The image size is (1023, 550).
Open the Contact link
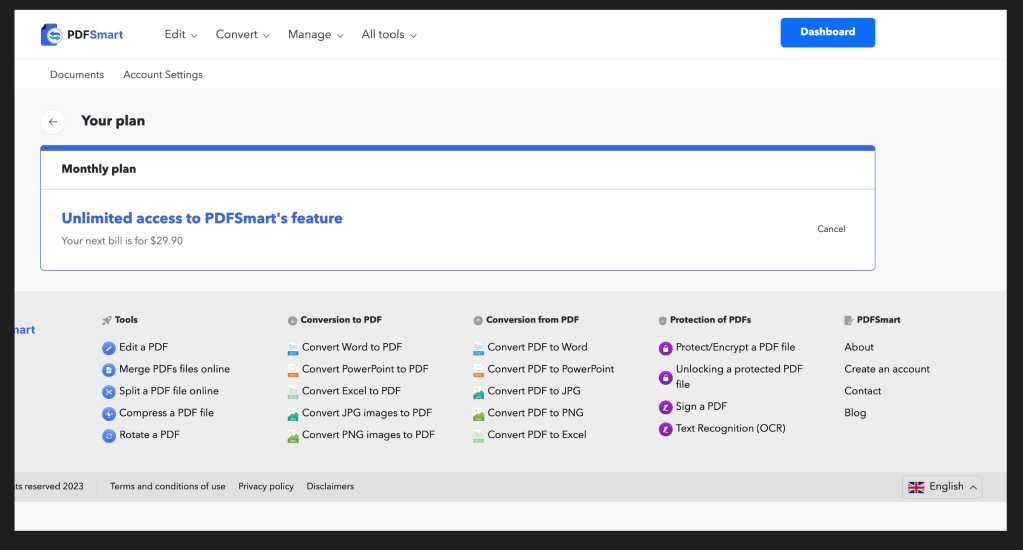[863, 391]
